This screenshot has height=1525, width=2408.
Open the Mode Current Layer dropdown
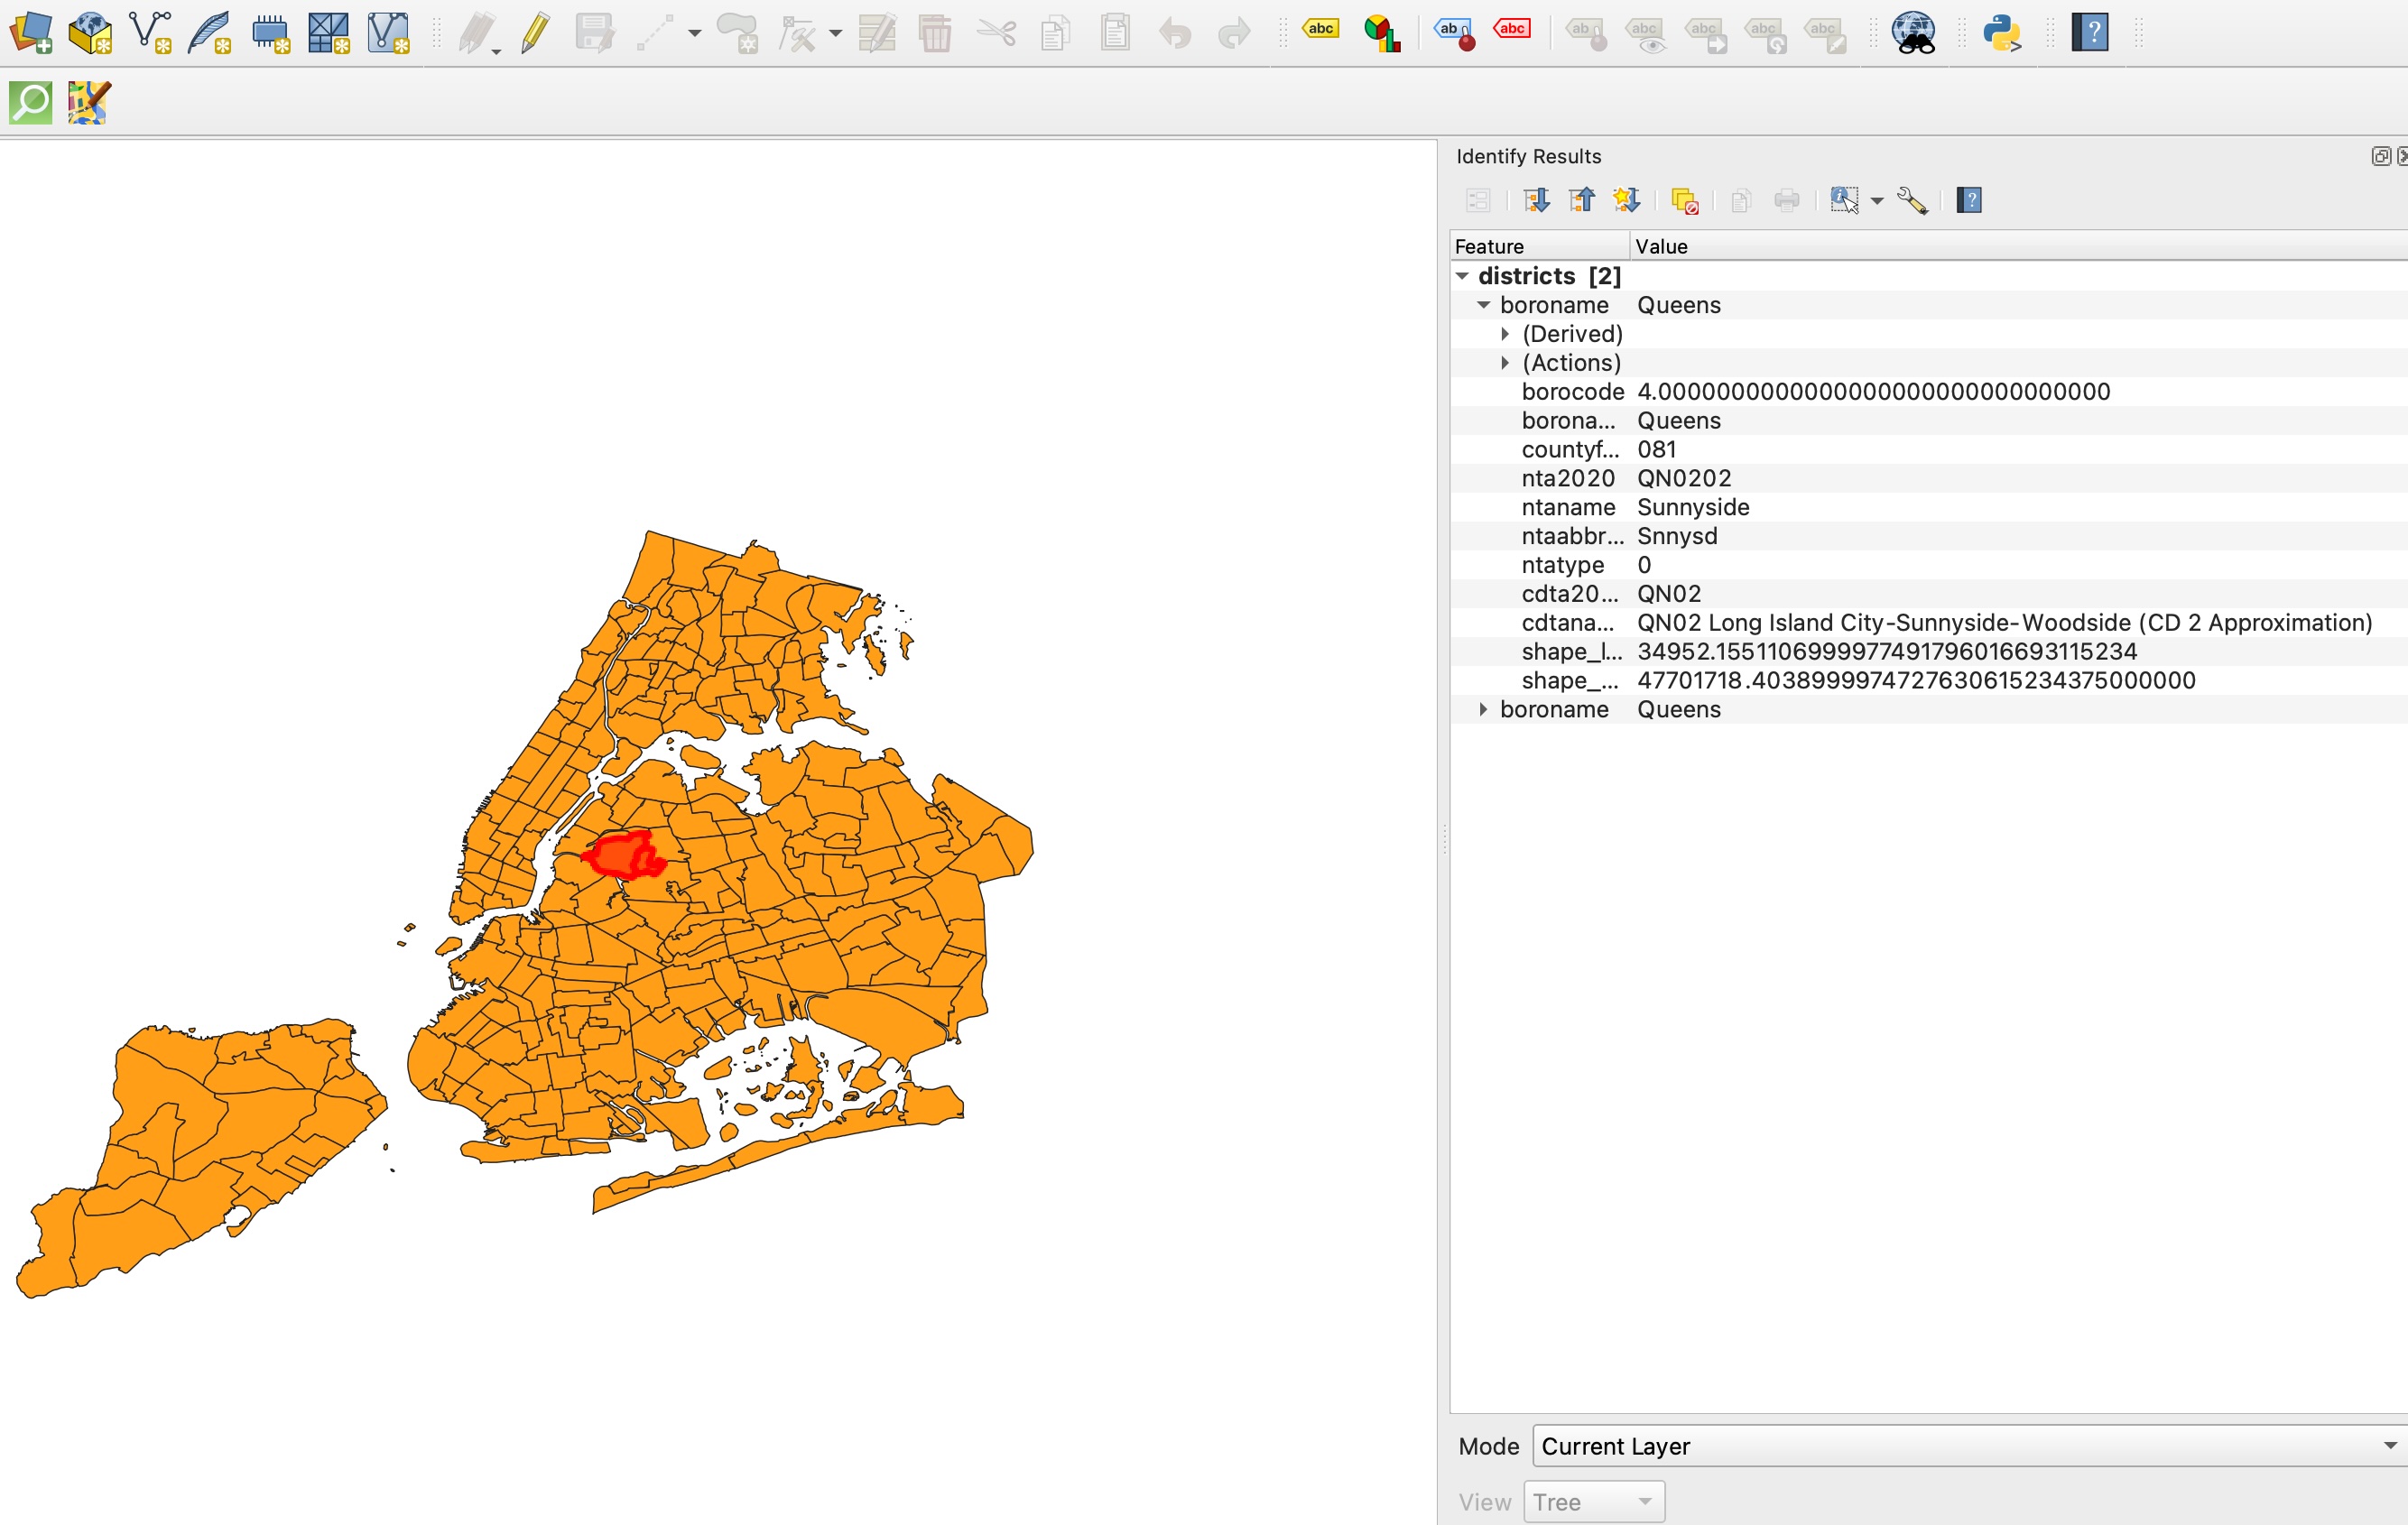(x=1969, y=1446)
